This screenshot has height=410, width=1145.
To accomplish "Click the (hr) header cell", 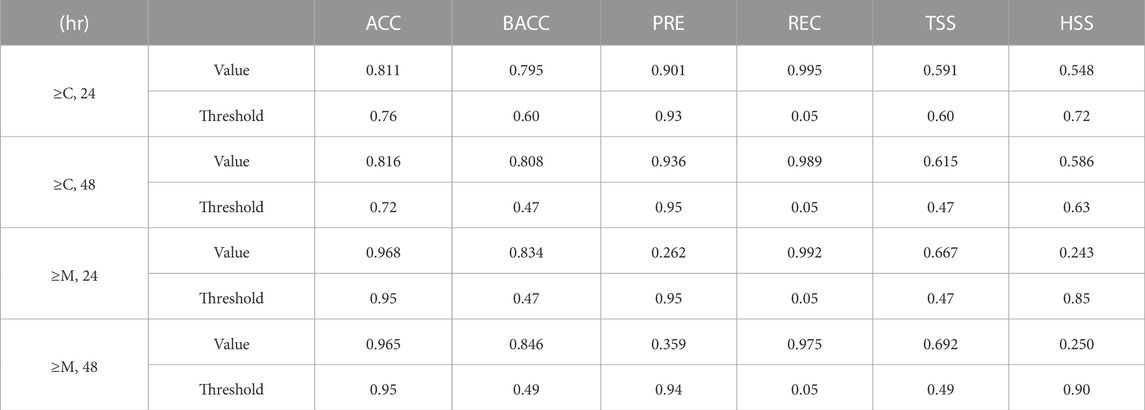I will [x=73, y=24].
